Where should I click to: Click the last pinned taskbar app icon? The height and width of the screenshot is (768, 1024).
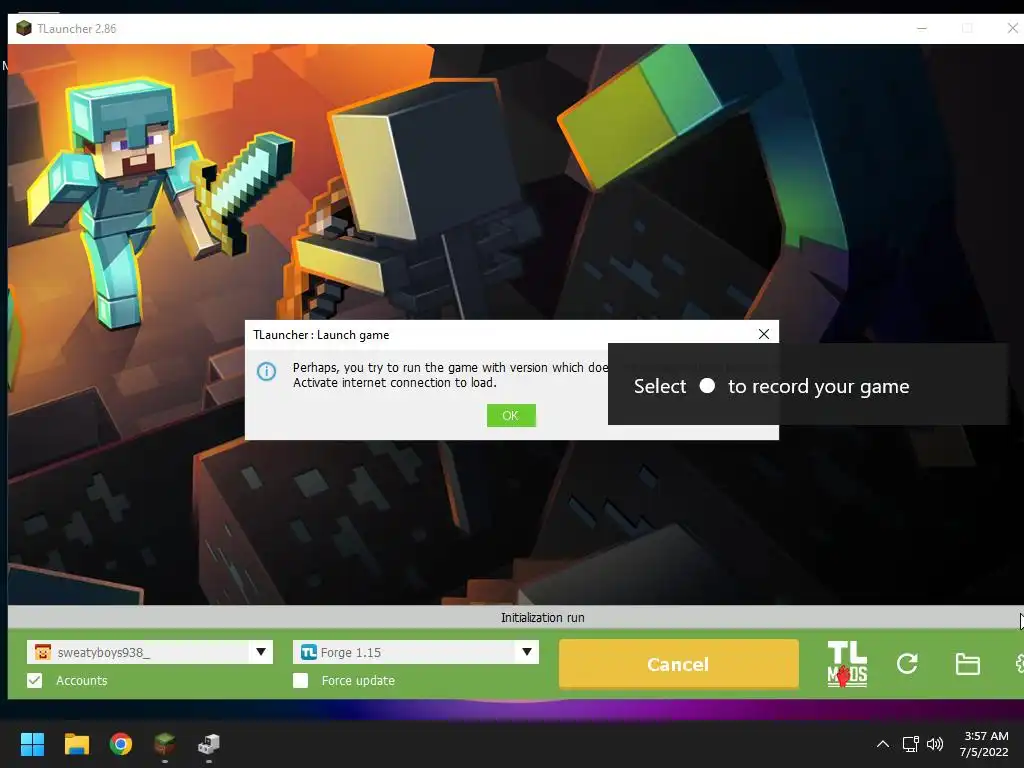tap(209, 744)
